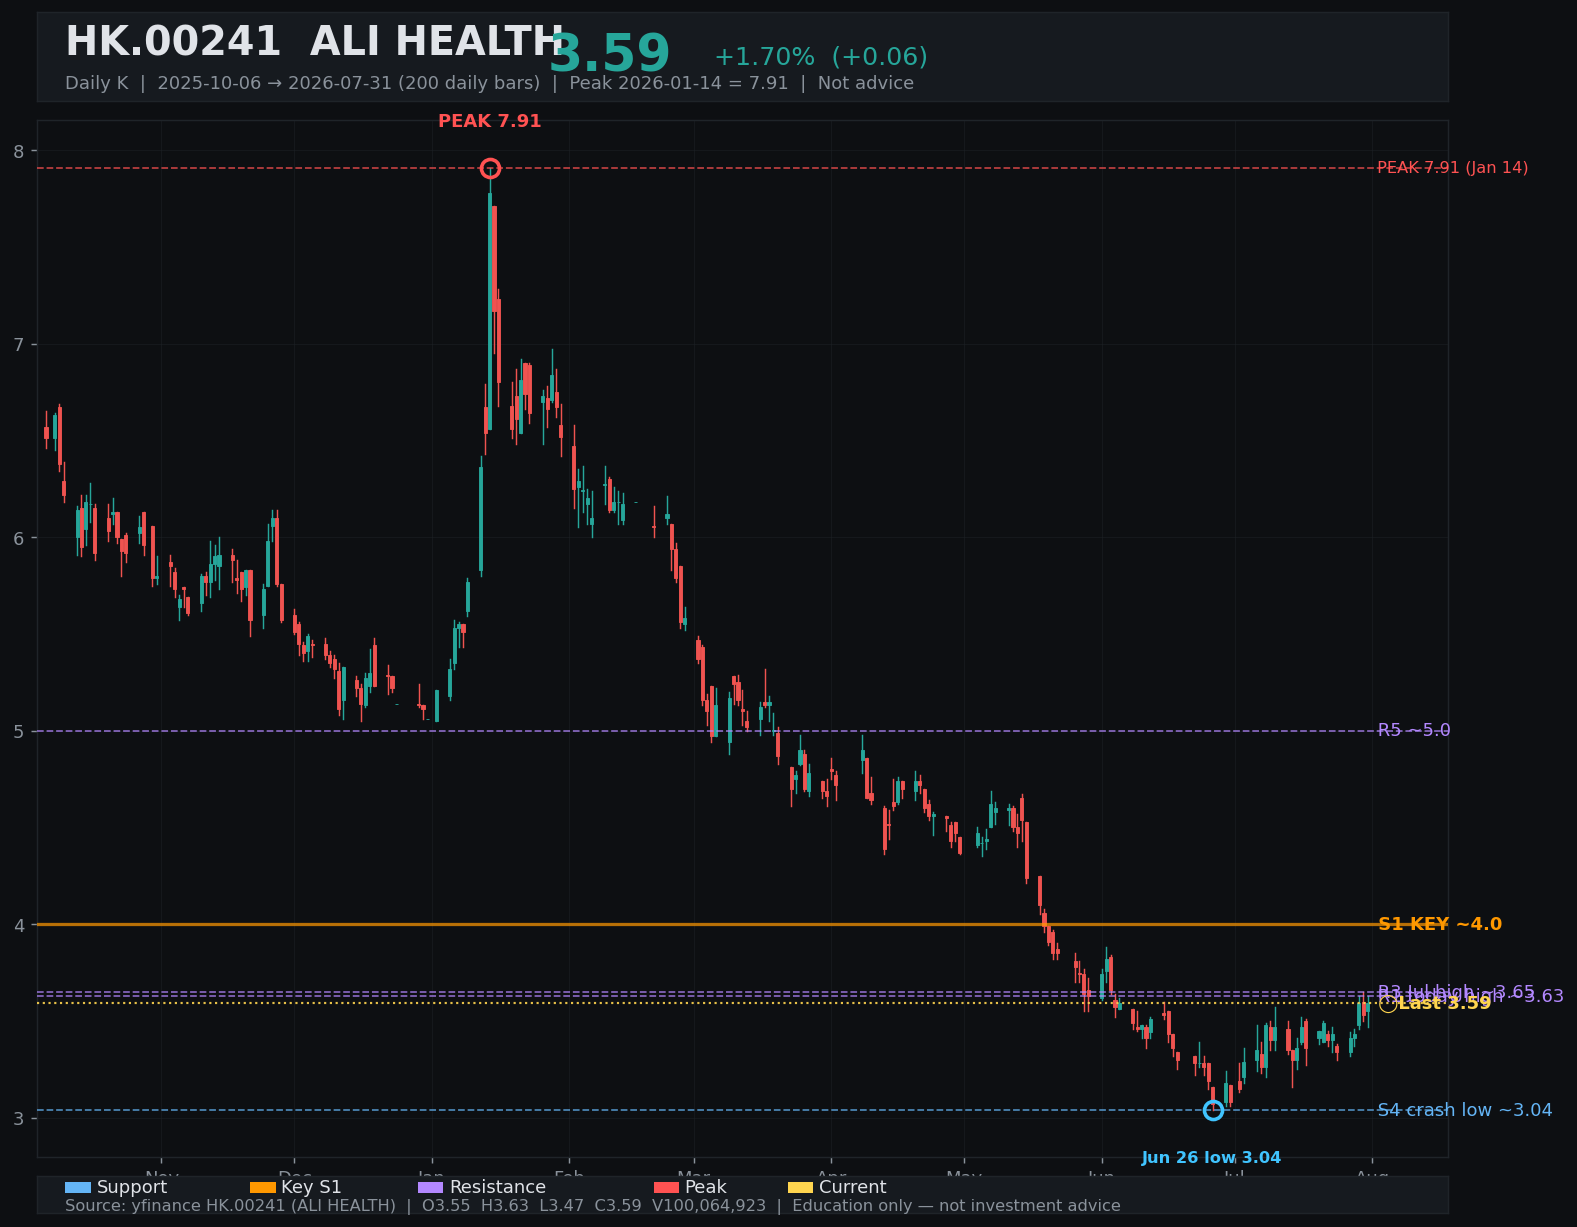The width and height of the screenshot is (1577, 1227).
Task: Click the purple Resistance legend swatch
Action: pos(430,1187)
